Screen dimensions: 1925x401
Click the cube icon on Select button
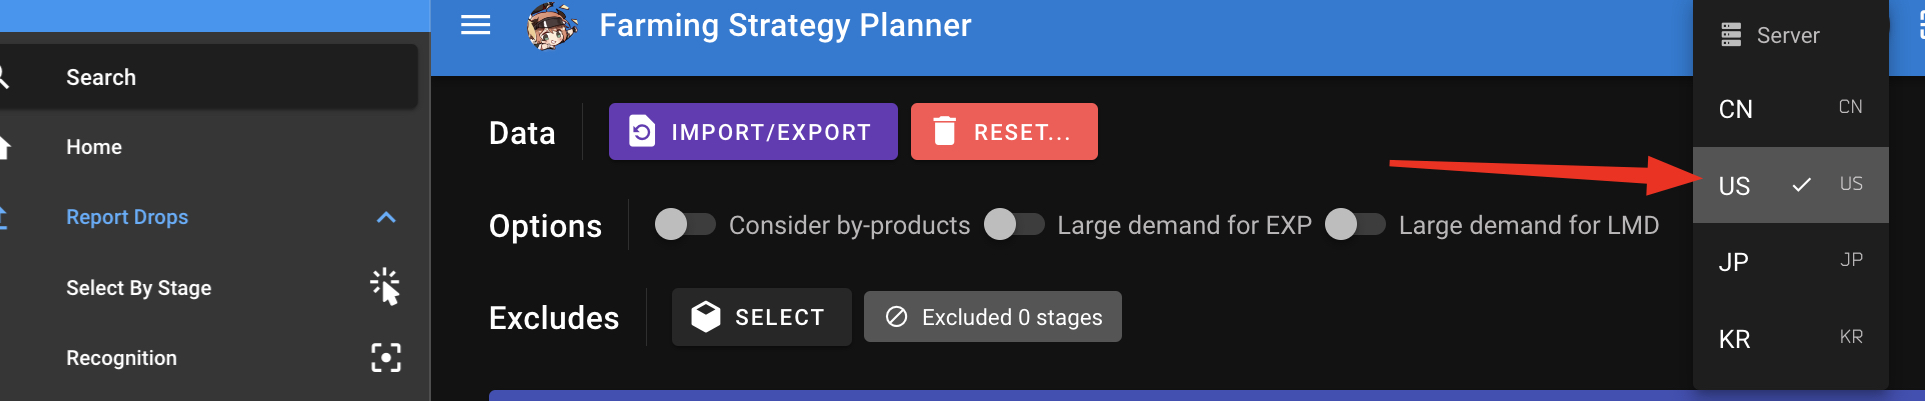(x=706, y=317)
